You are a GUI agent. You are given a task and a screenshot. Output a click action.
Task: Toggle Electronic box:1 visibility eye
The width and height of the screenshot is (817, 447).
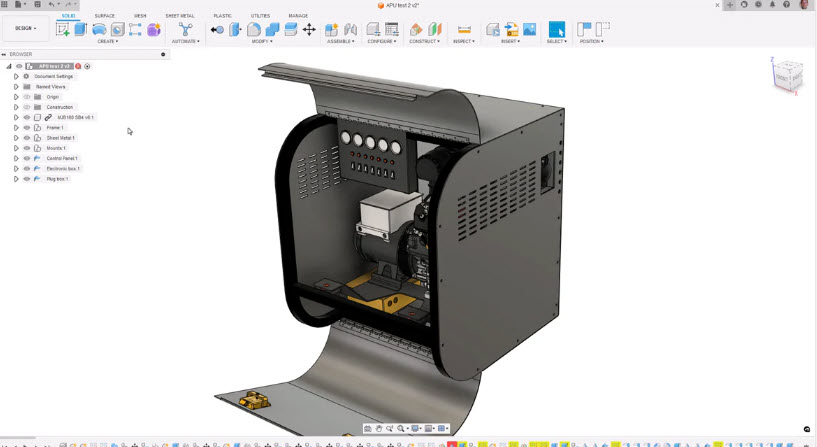tap(27, 169)
